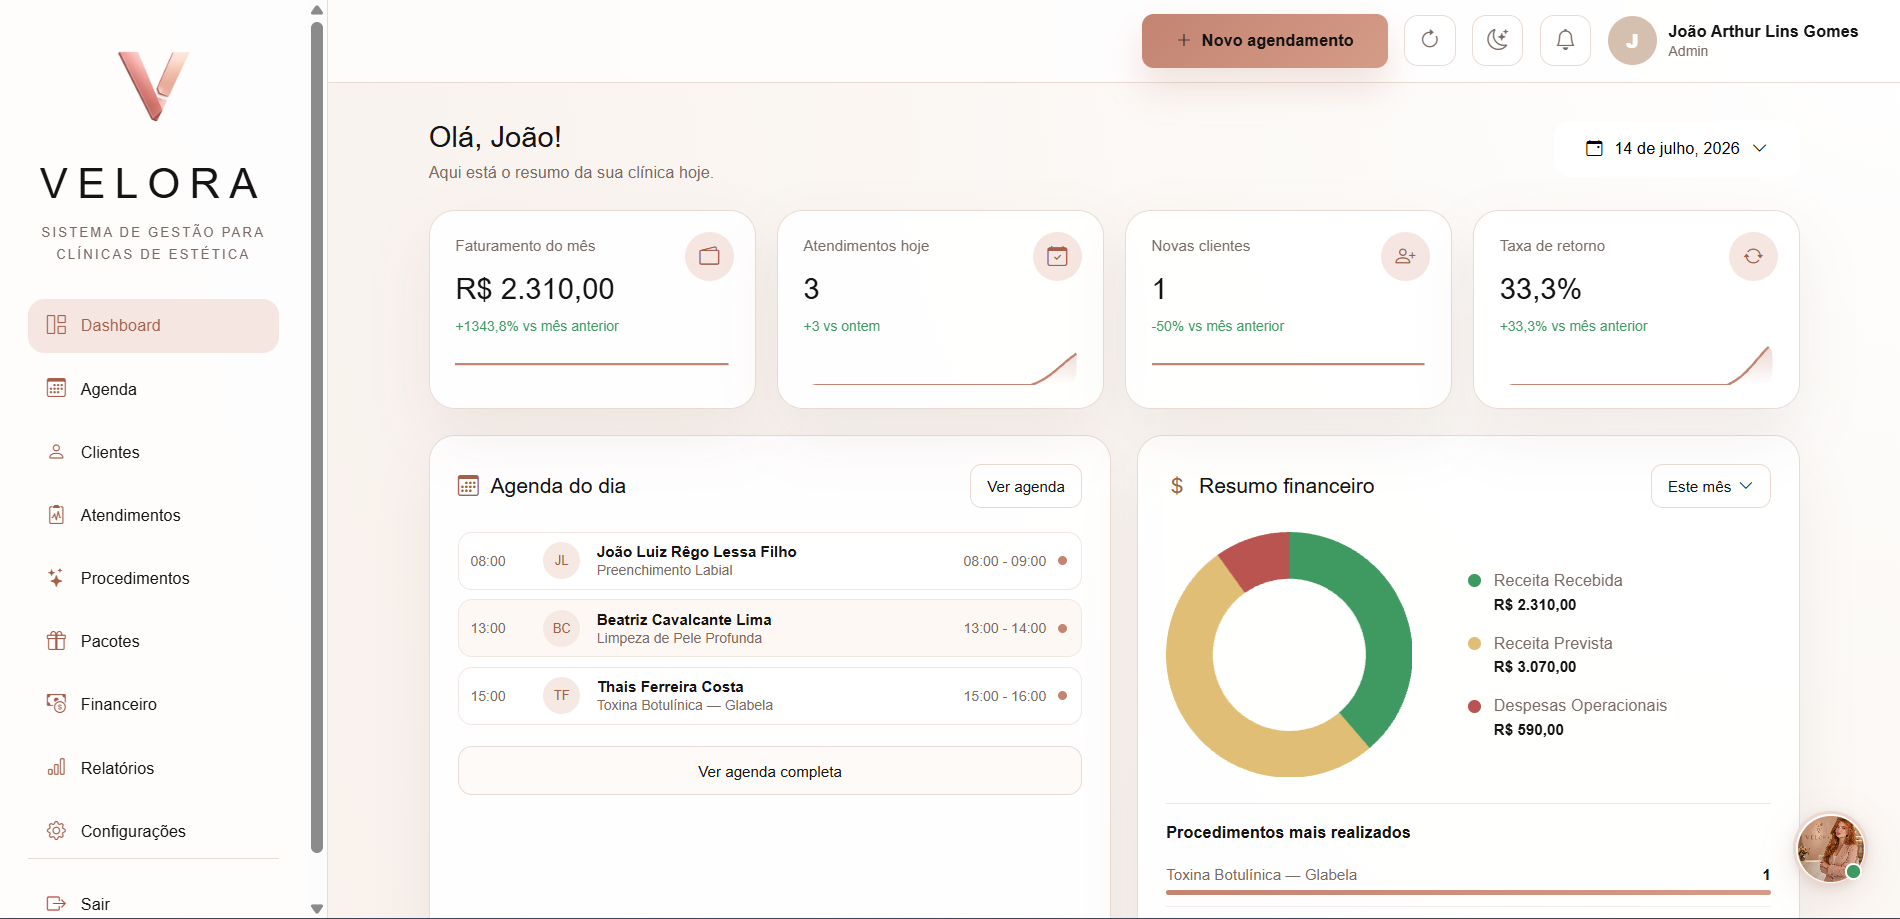Click the Sair logout icon

(56, 904)
